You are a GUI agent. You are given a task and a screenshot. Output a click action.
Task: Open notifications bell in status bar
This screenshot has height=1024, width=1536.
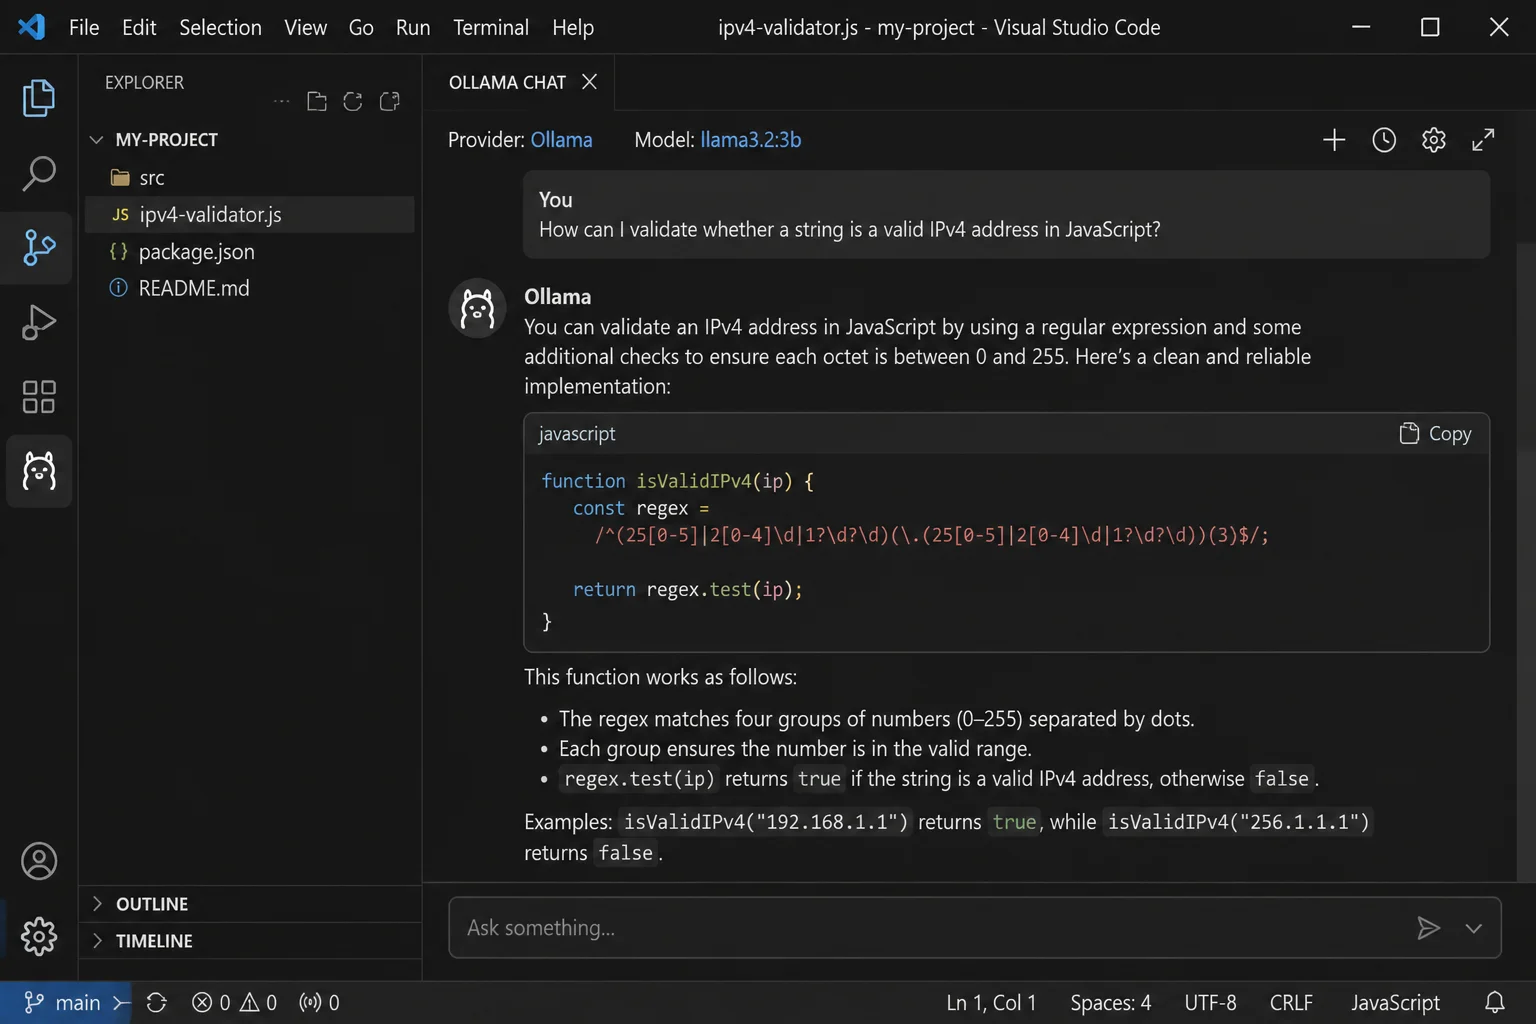(1495, 1003)
